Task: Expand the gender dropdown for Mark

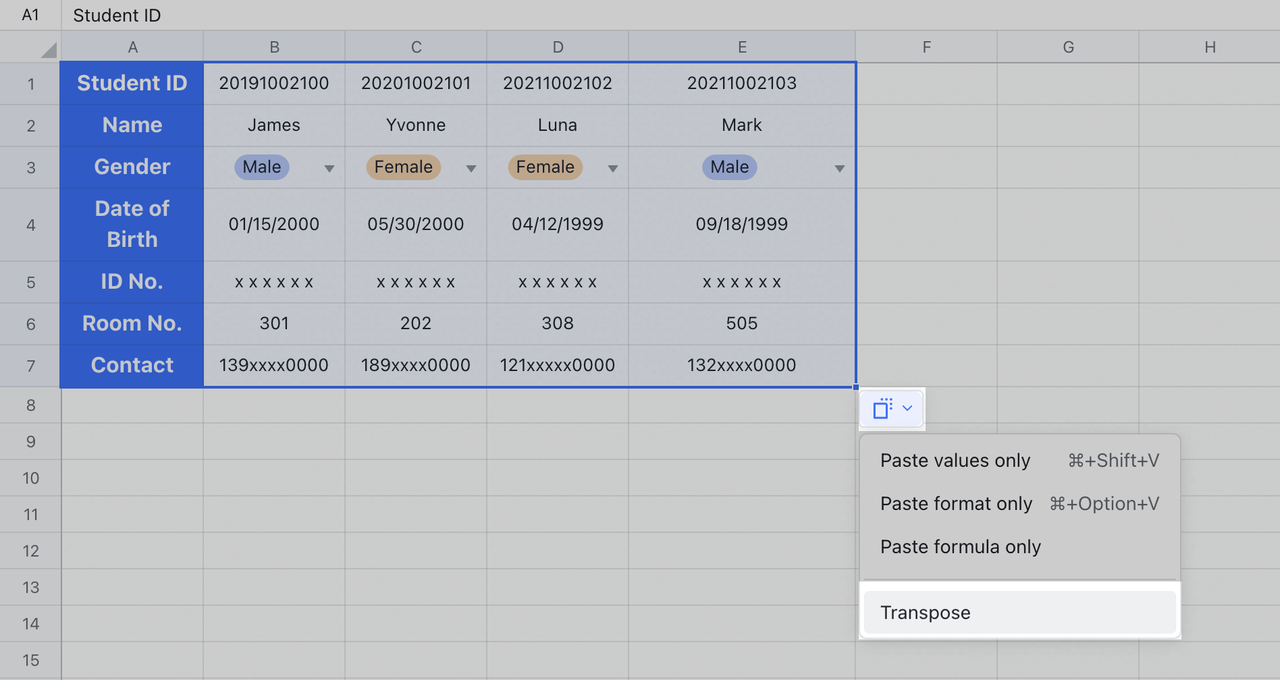Action: tap(840, 168)
